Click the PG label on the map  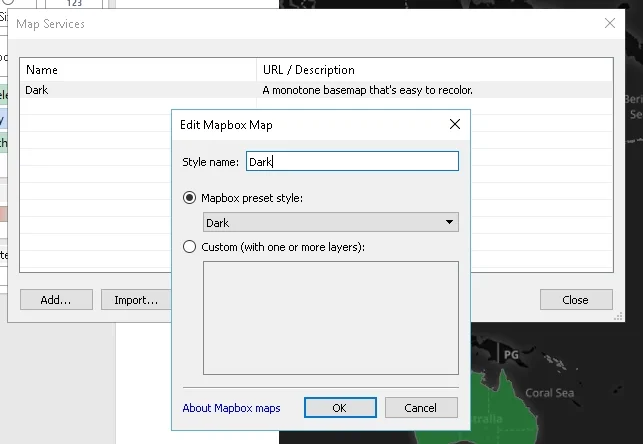[511, 355]
